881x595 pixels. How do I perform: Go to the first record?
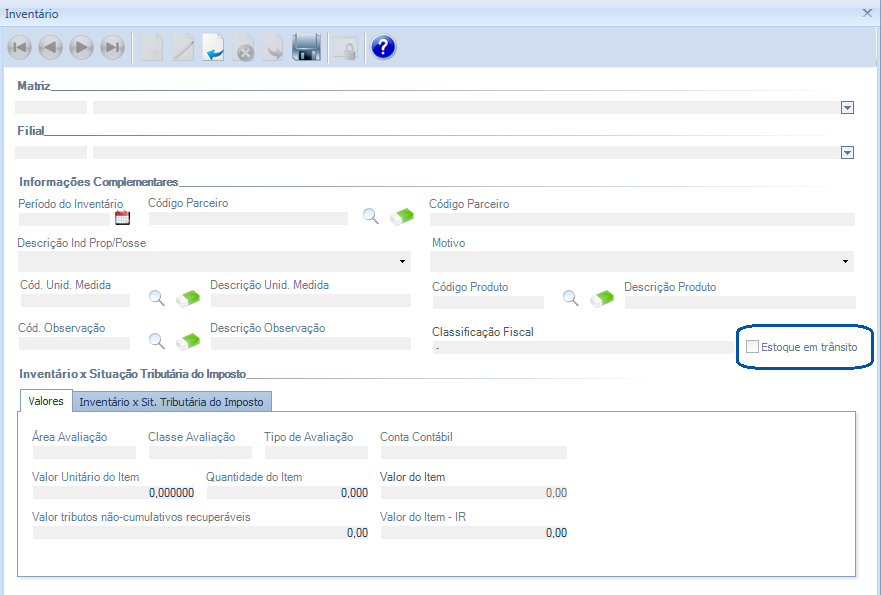coord(19,47)
